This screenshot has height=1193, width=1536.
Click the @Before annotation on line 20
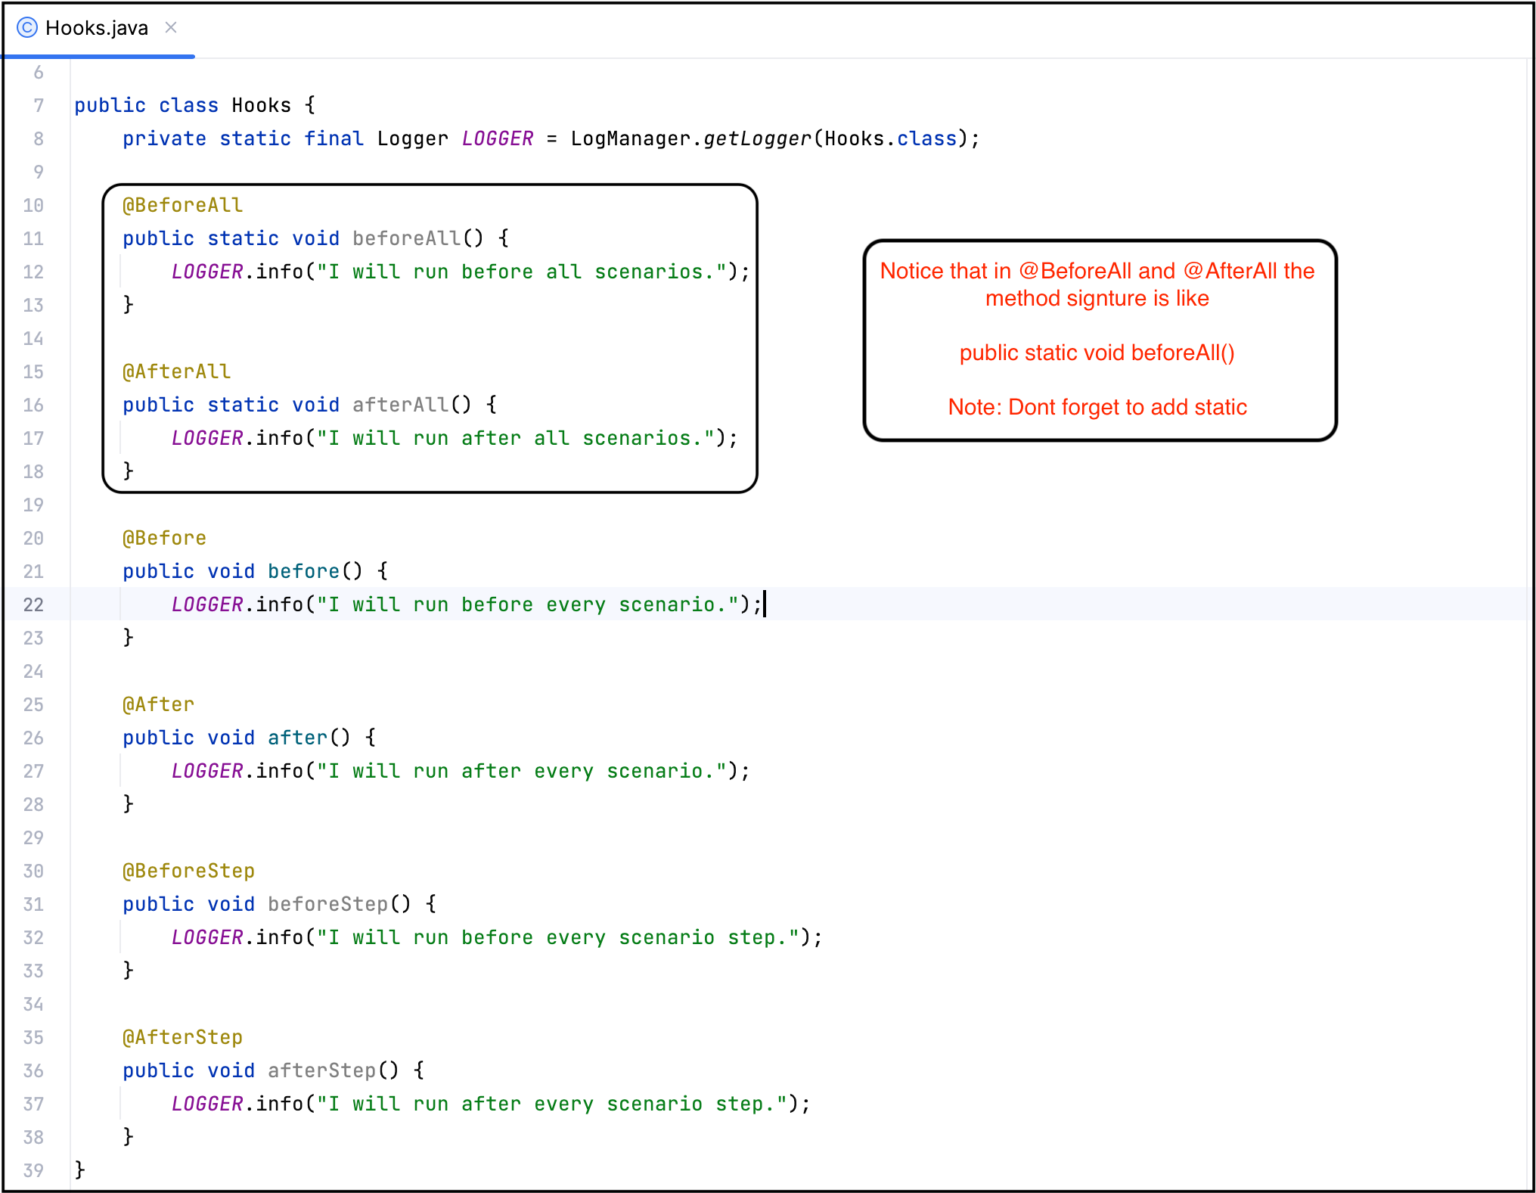165,538
